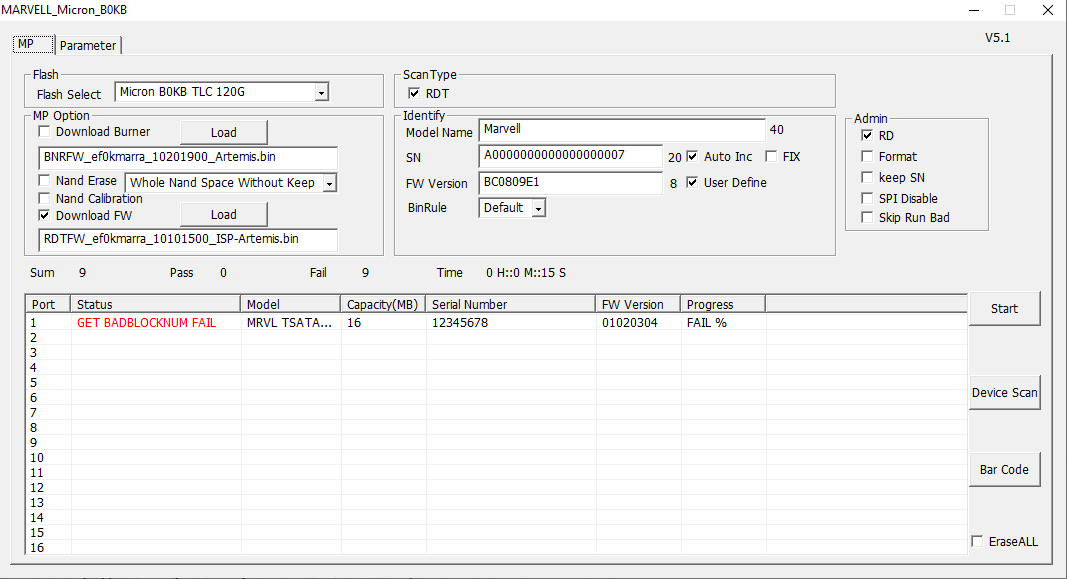This screenshot has height=579, width=1067.
Task: Select port row 16
Action: point(496,548)
